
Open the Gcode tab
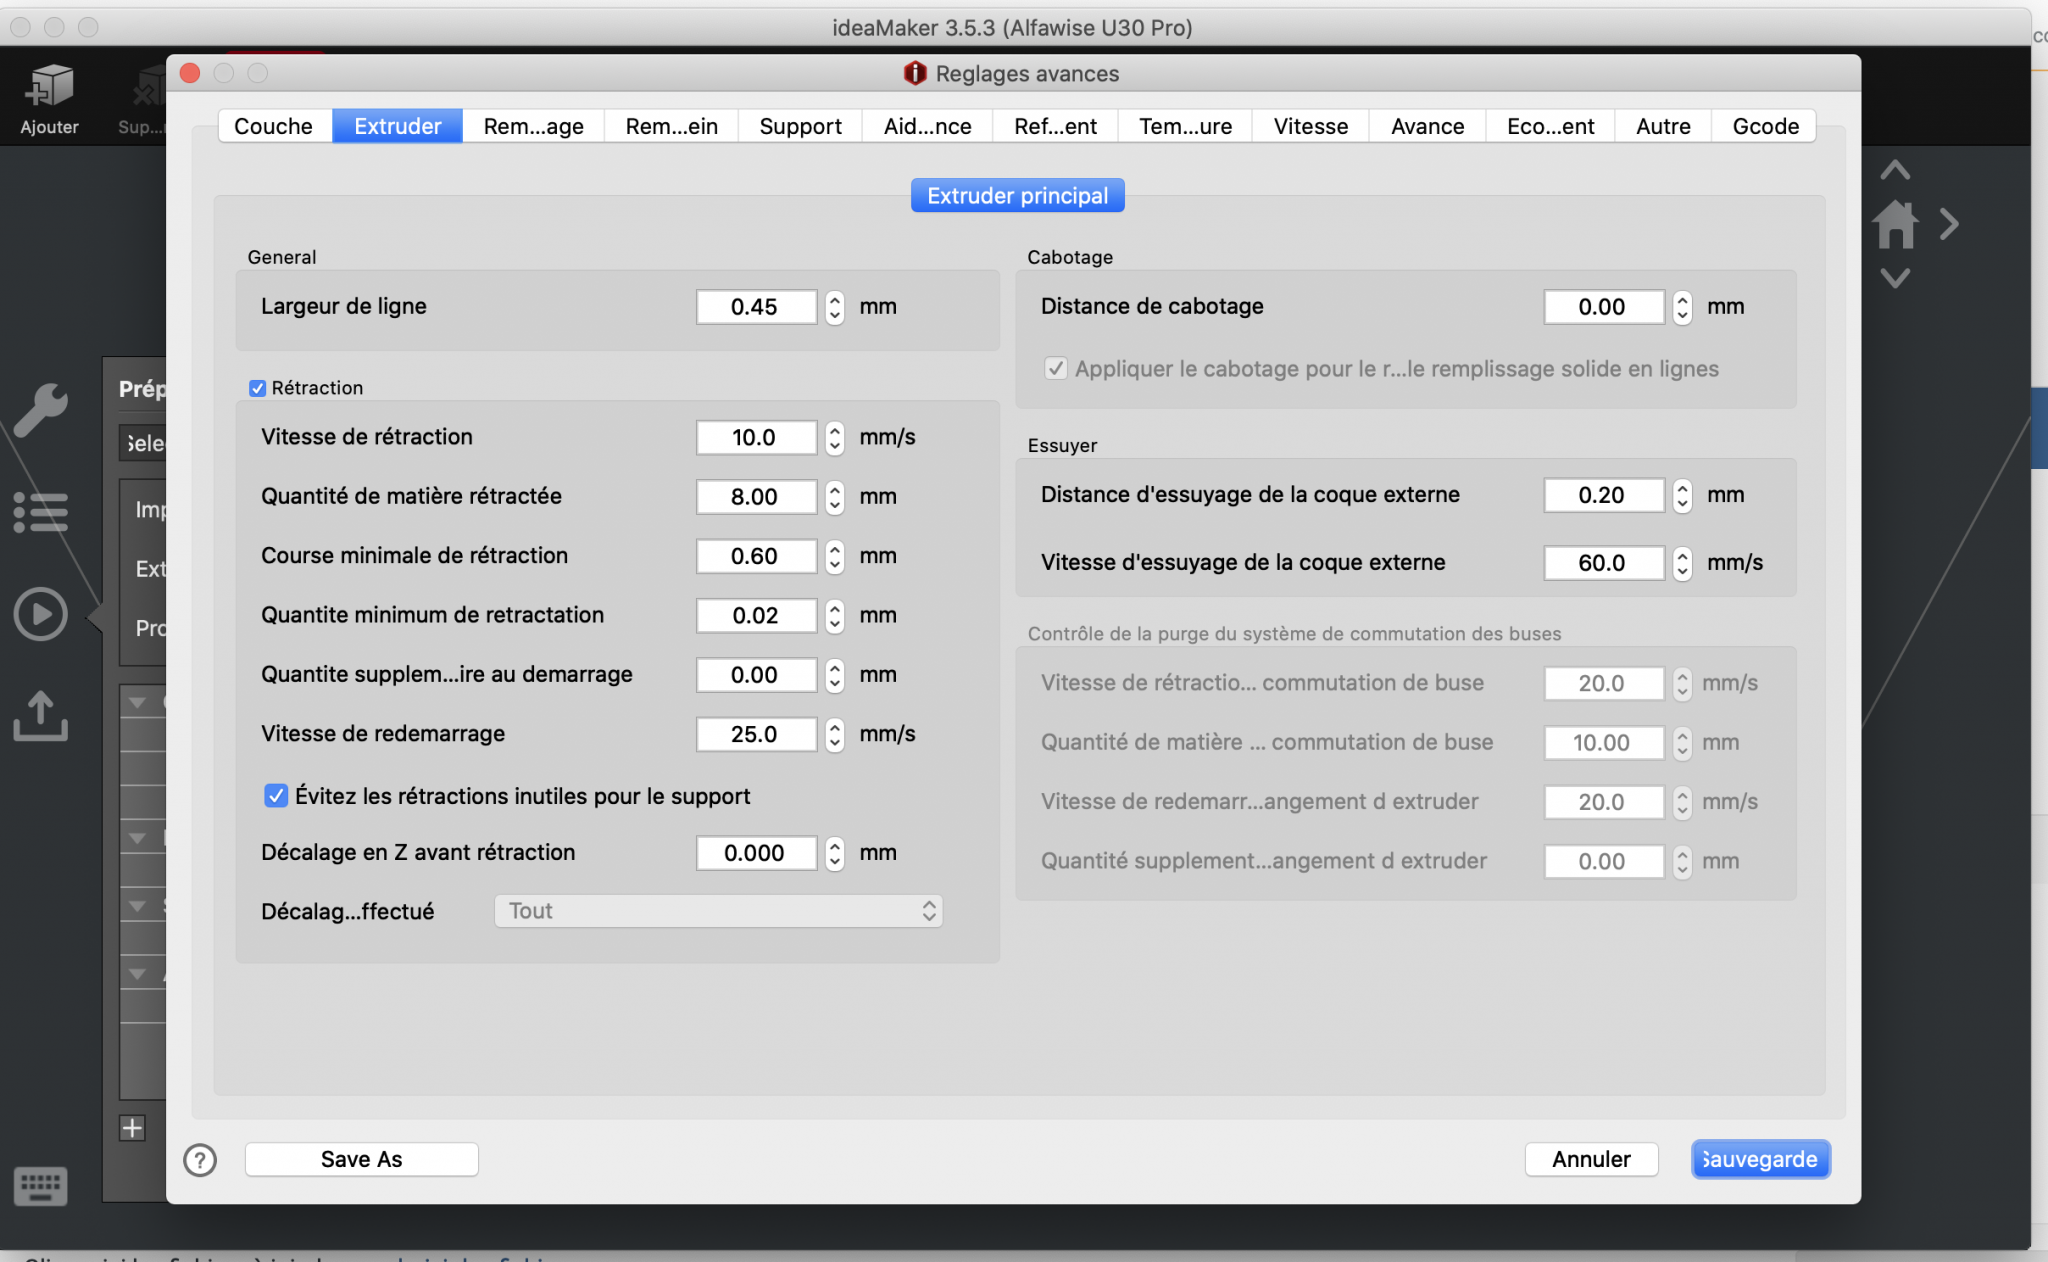tap(1765, 126)
